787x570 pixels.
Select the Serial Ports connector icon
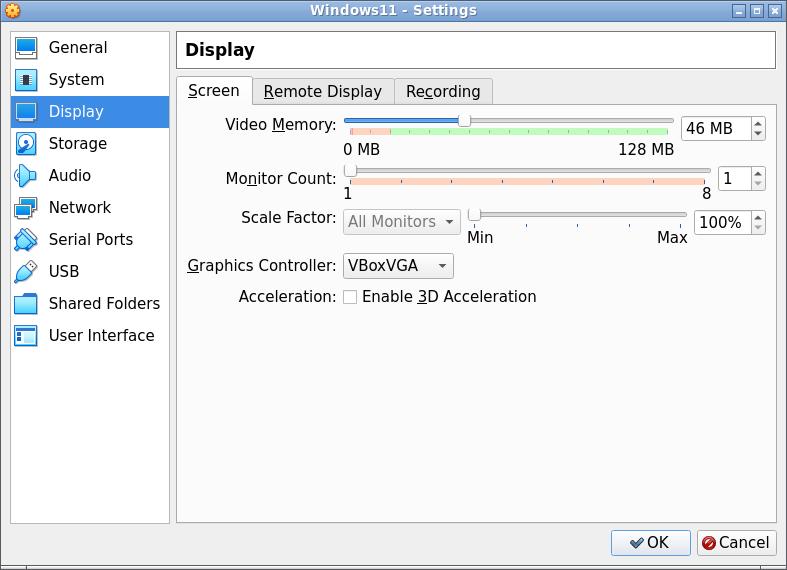coord(26,240)
